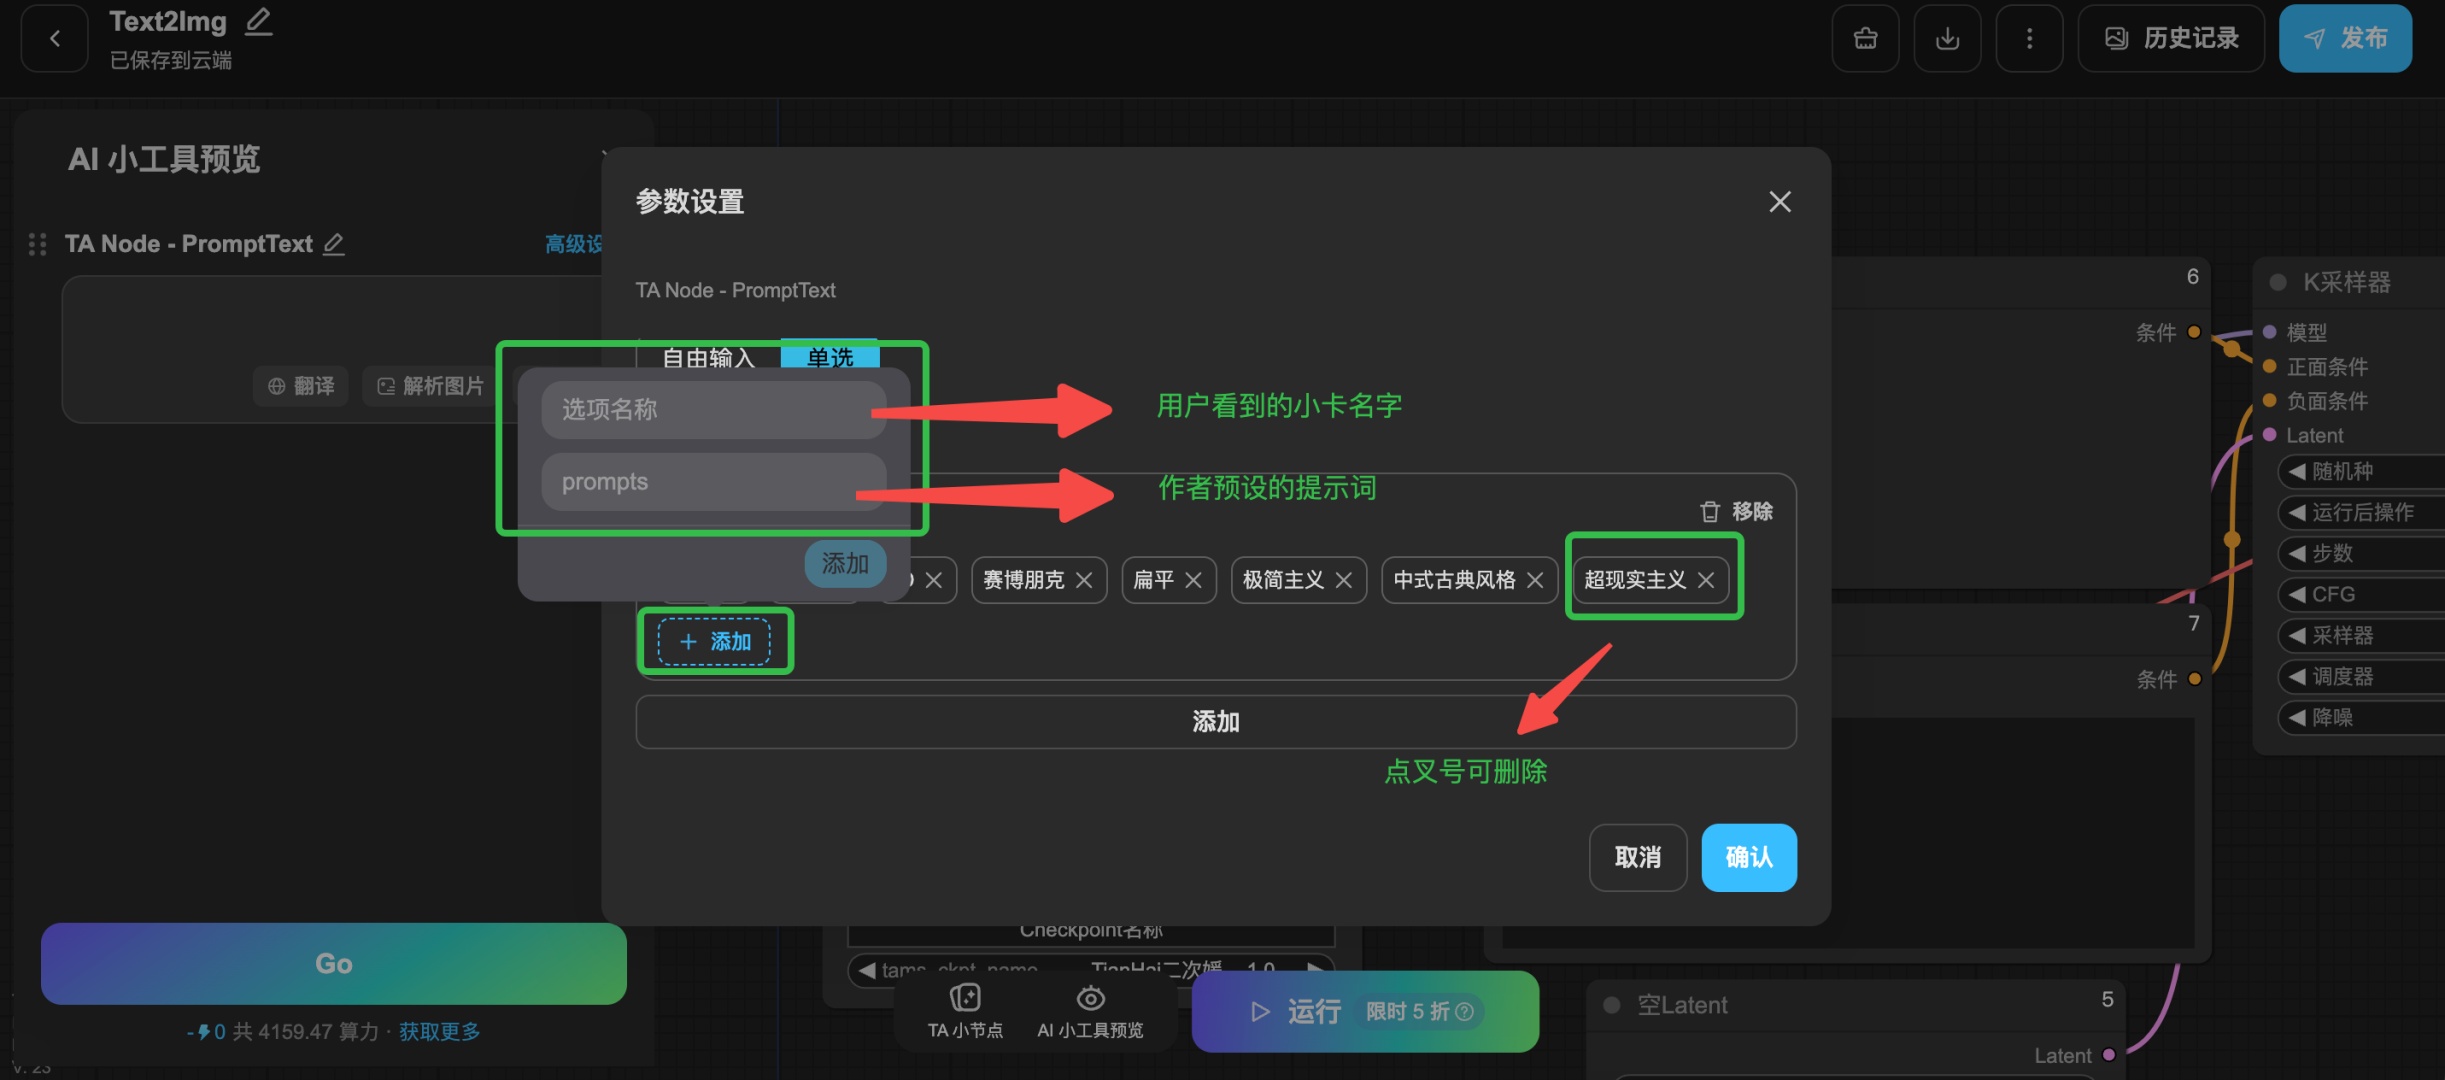2445x1080 pixels.
Task: Delete the 超现实主义 tag with its X
Action: 1706,581
